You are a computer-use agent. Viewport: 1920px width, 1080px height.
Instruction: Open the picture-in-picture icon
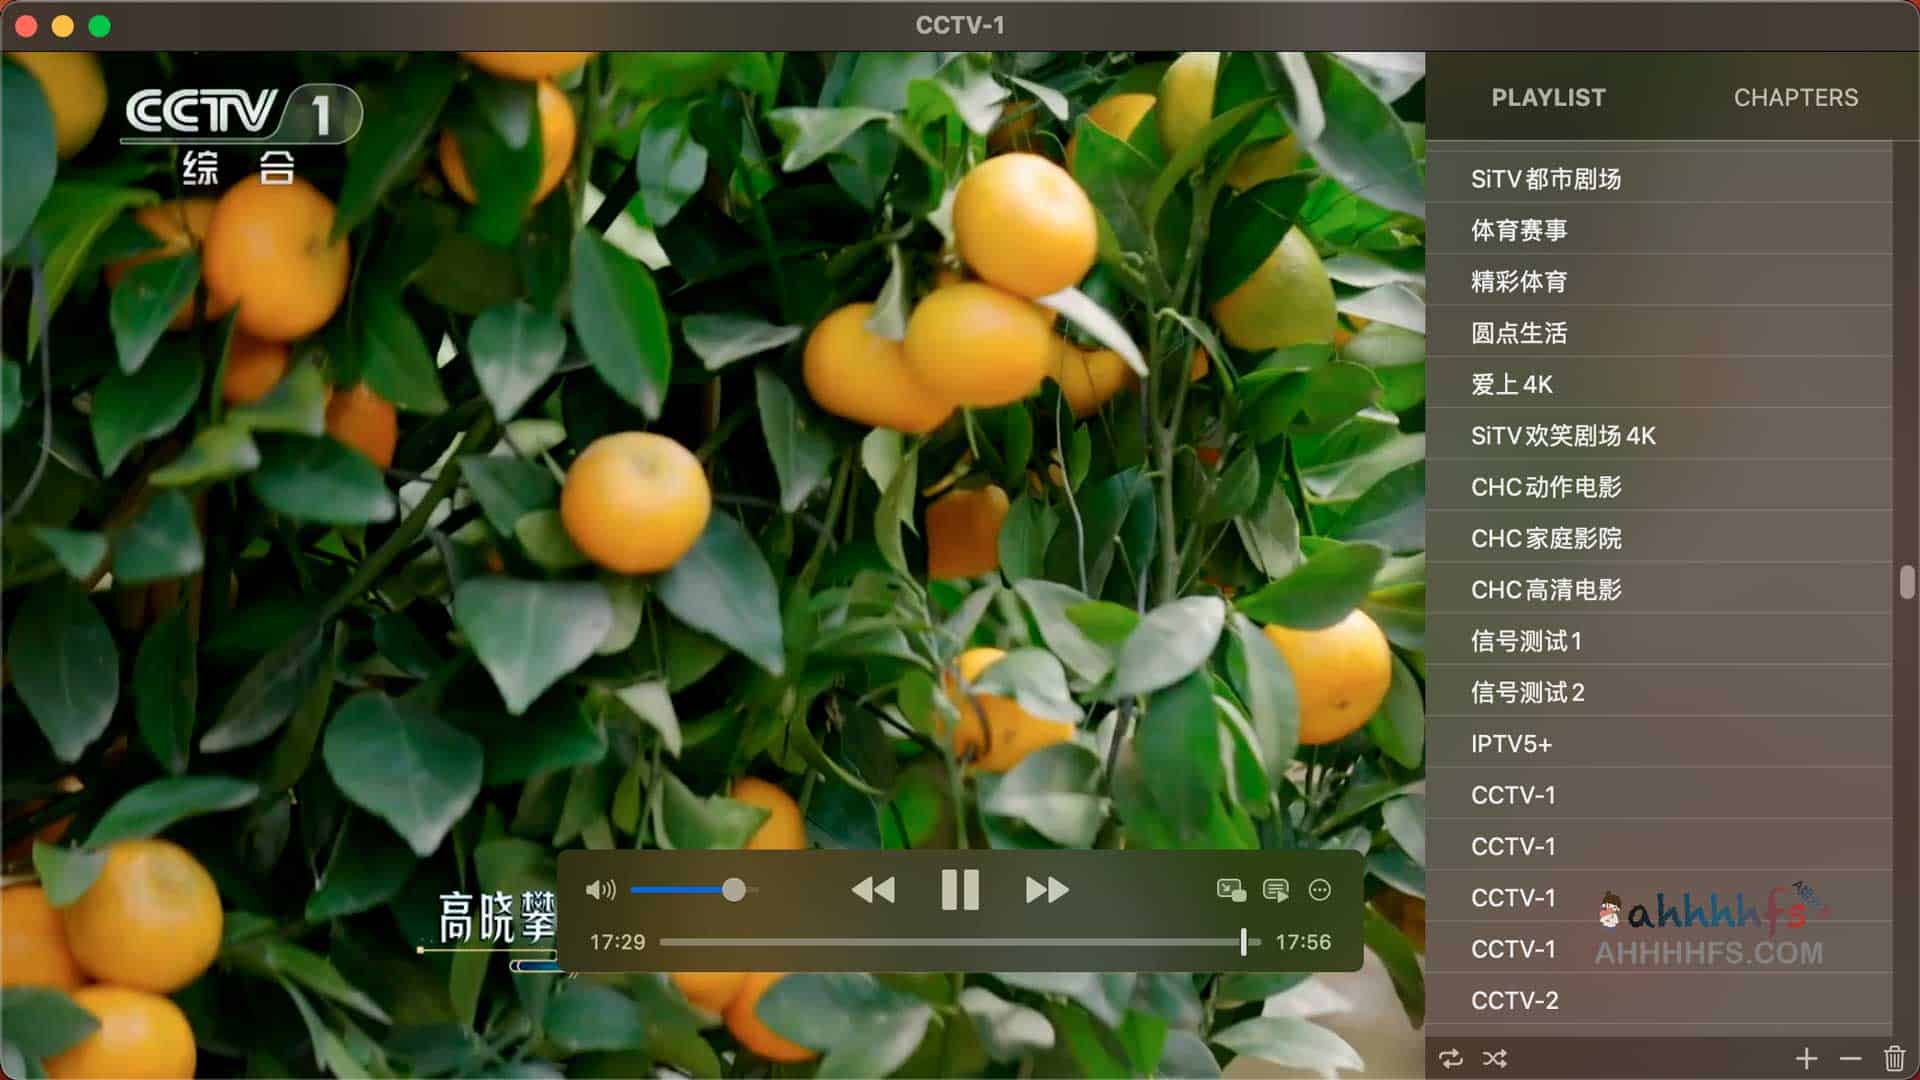pyautogui.click(x=1231, y=889)
